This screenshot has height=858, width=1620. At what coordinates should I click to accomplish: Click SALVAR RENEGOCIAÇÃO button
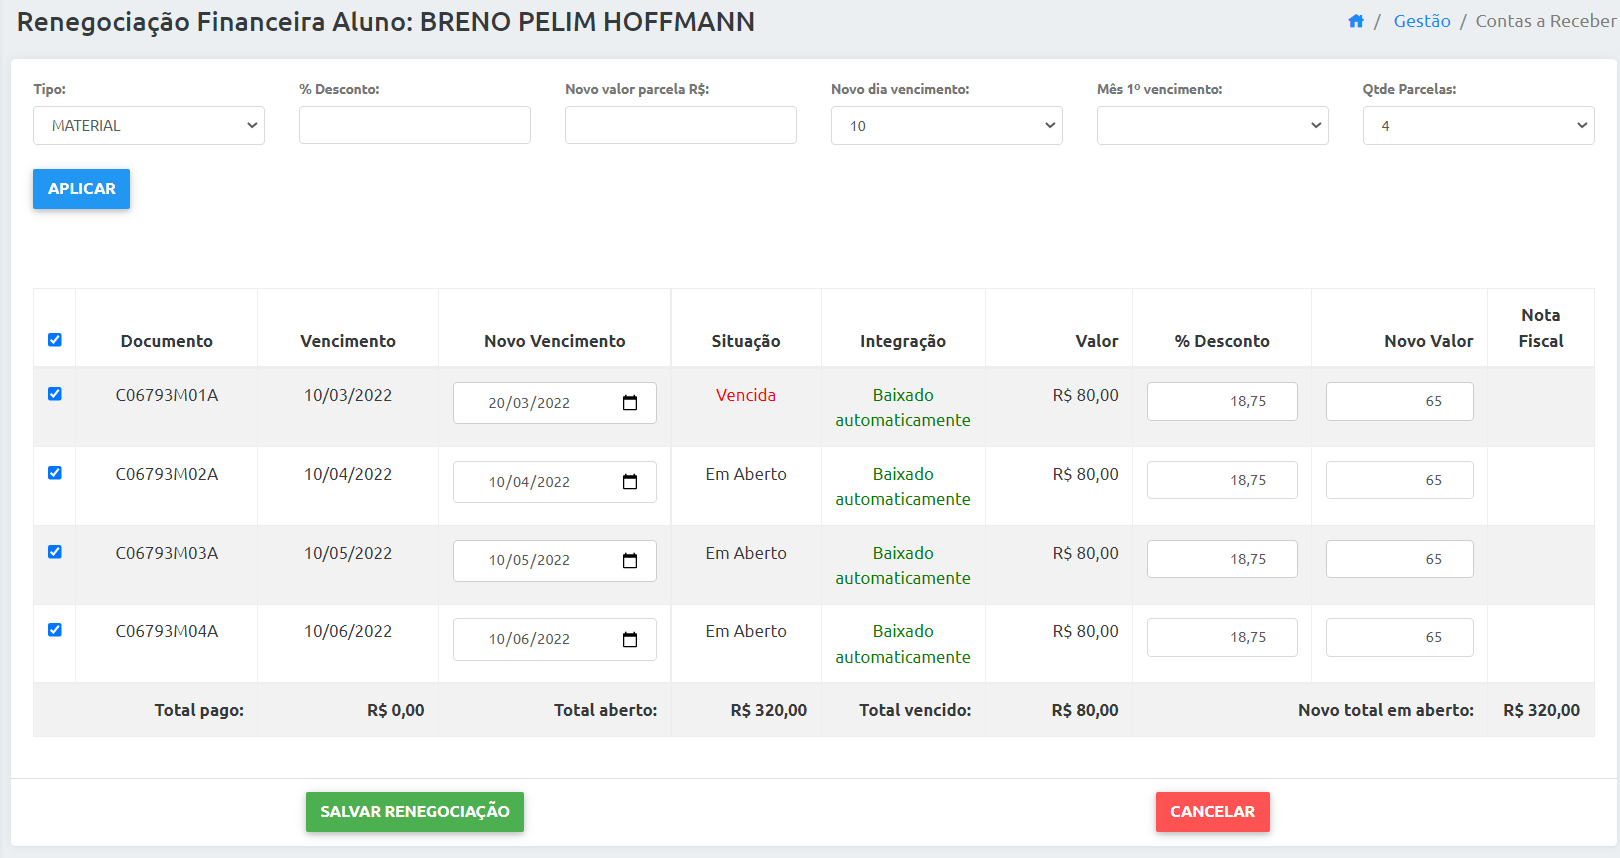414,812
